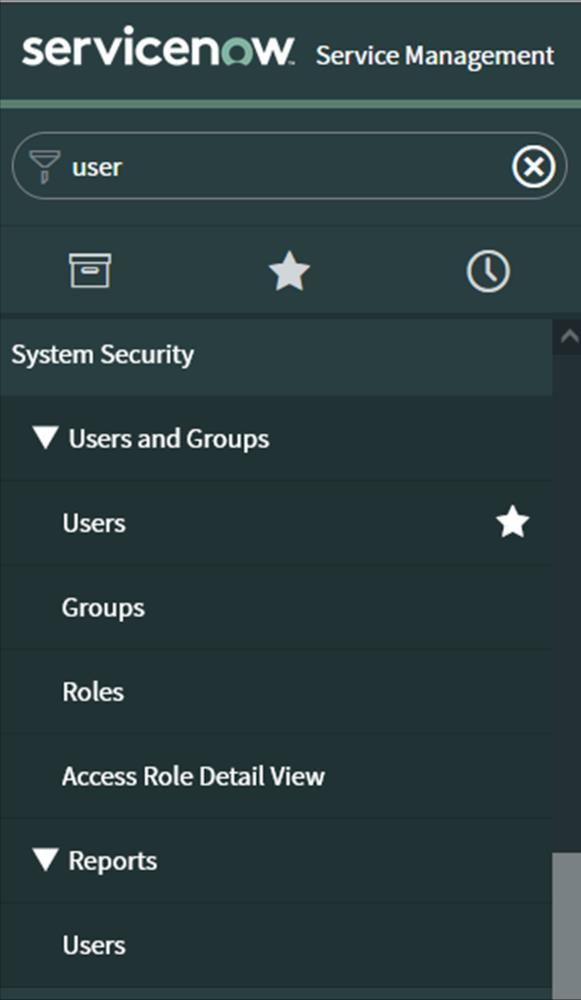
Task: Click the Service Management header text
Action: click(x=435, y=55)
